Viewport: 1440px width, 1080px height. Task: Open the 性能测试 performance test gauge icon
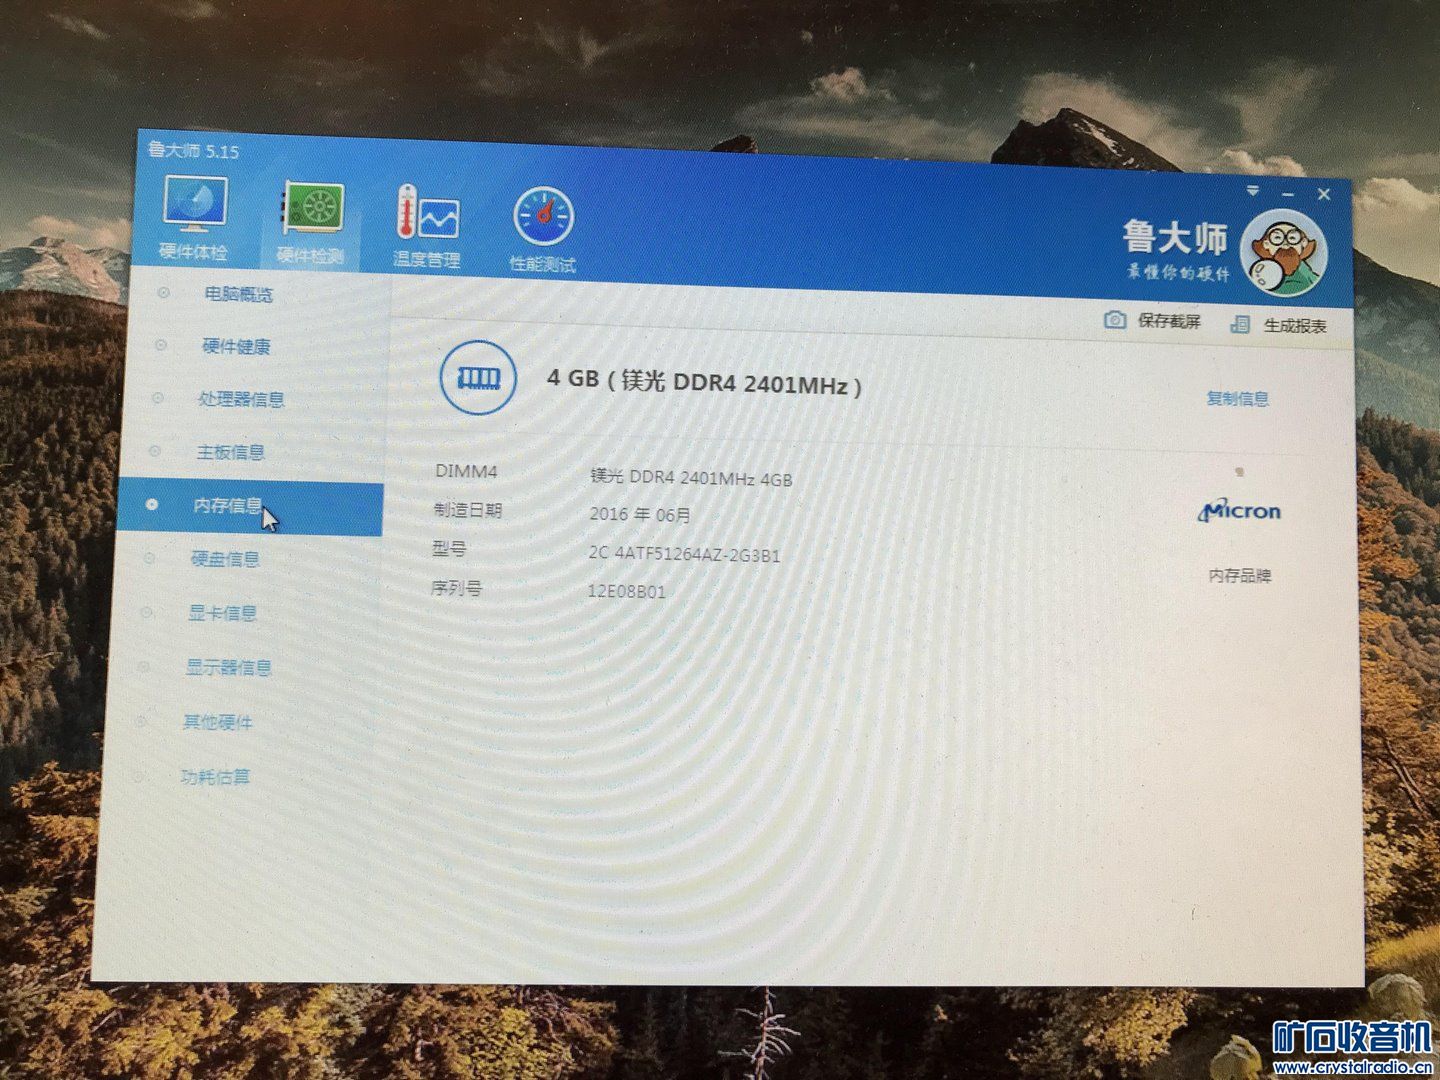[543, 231]
